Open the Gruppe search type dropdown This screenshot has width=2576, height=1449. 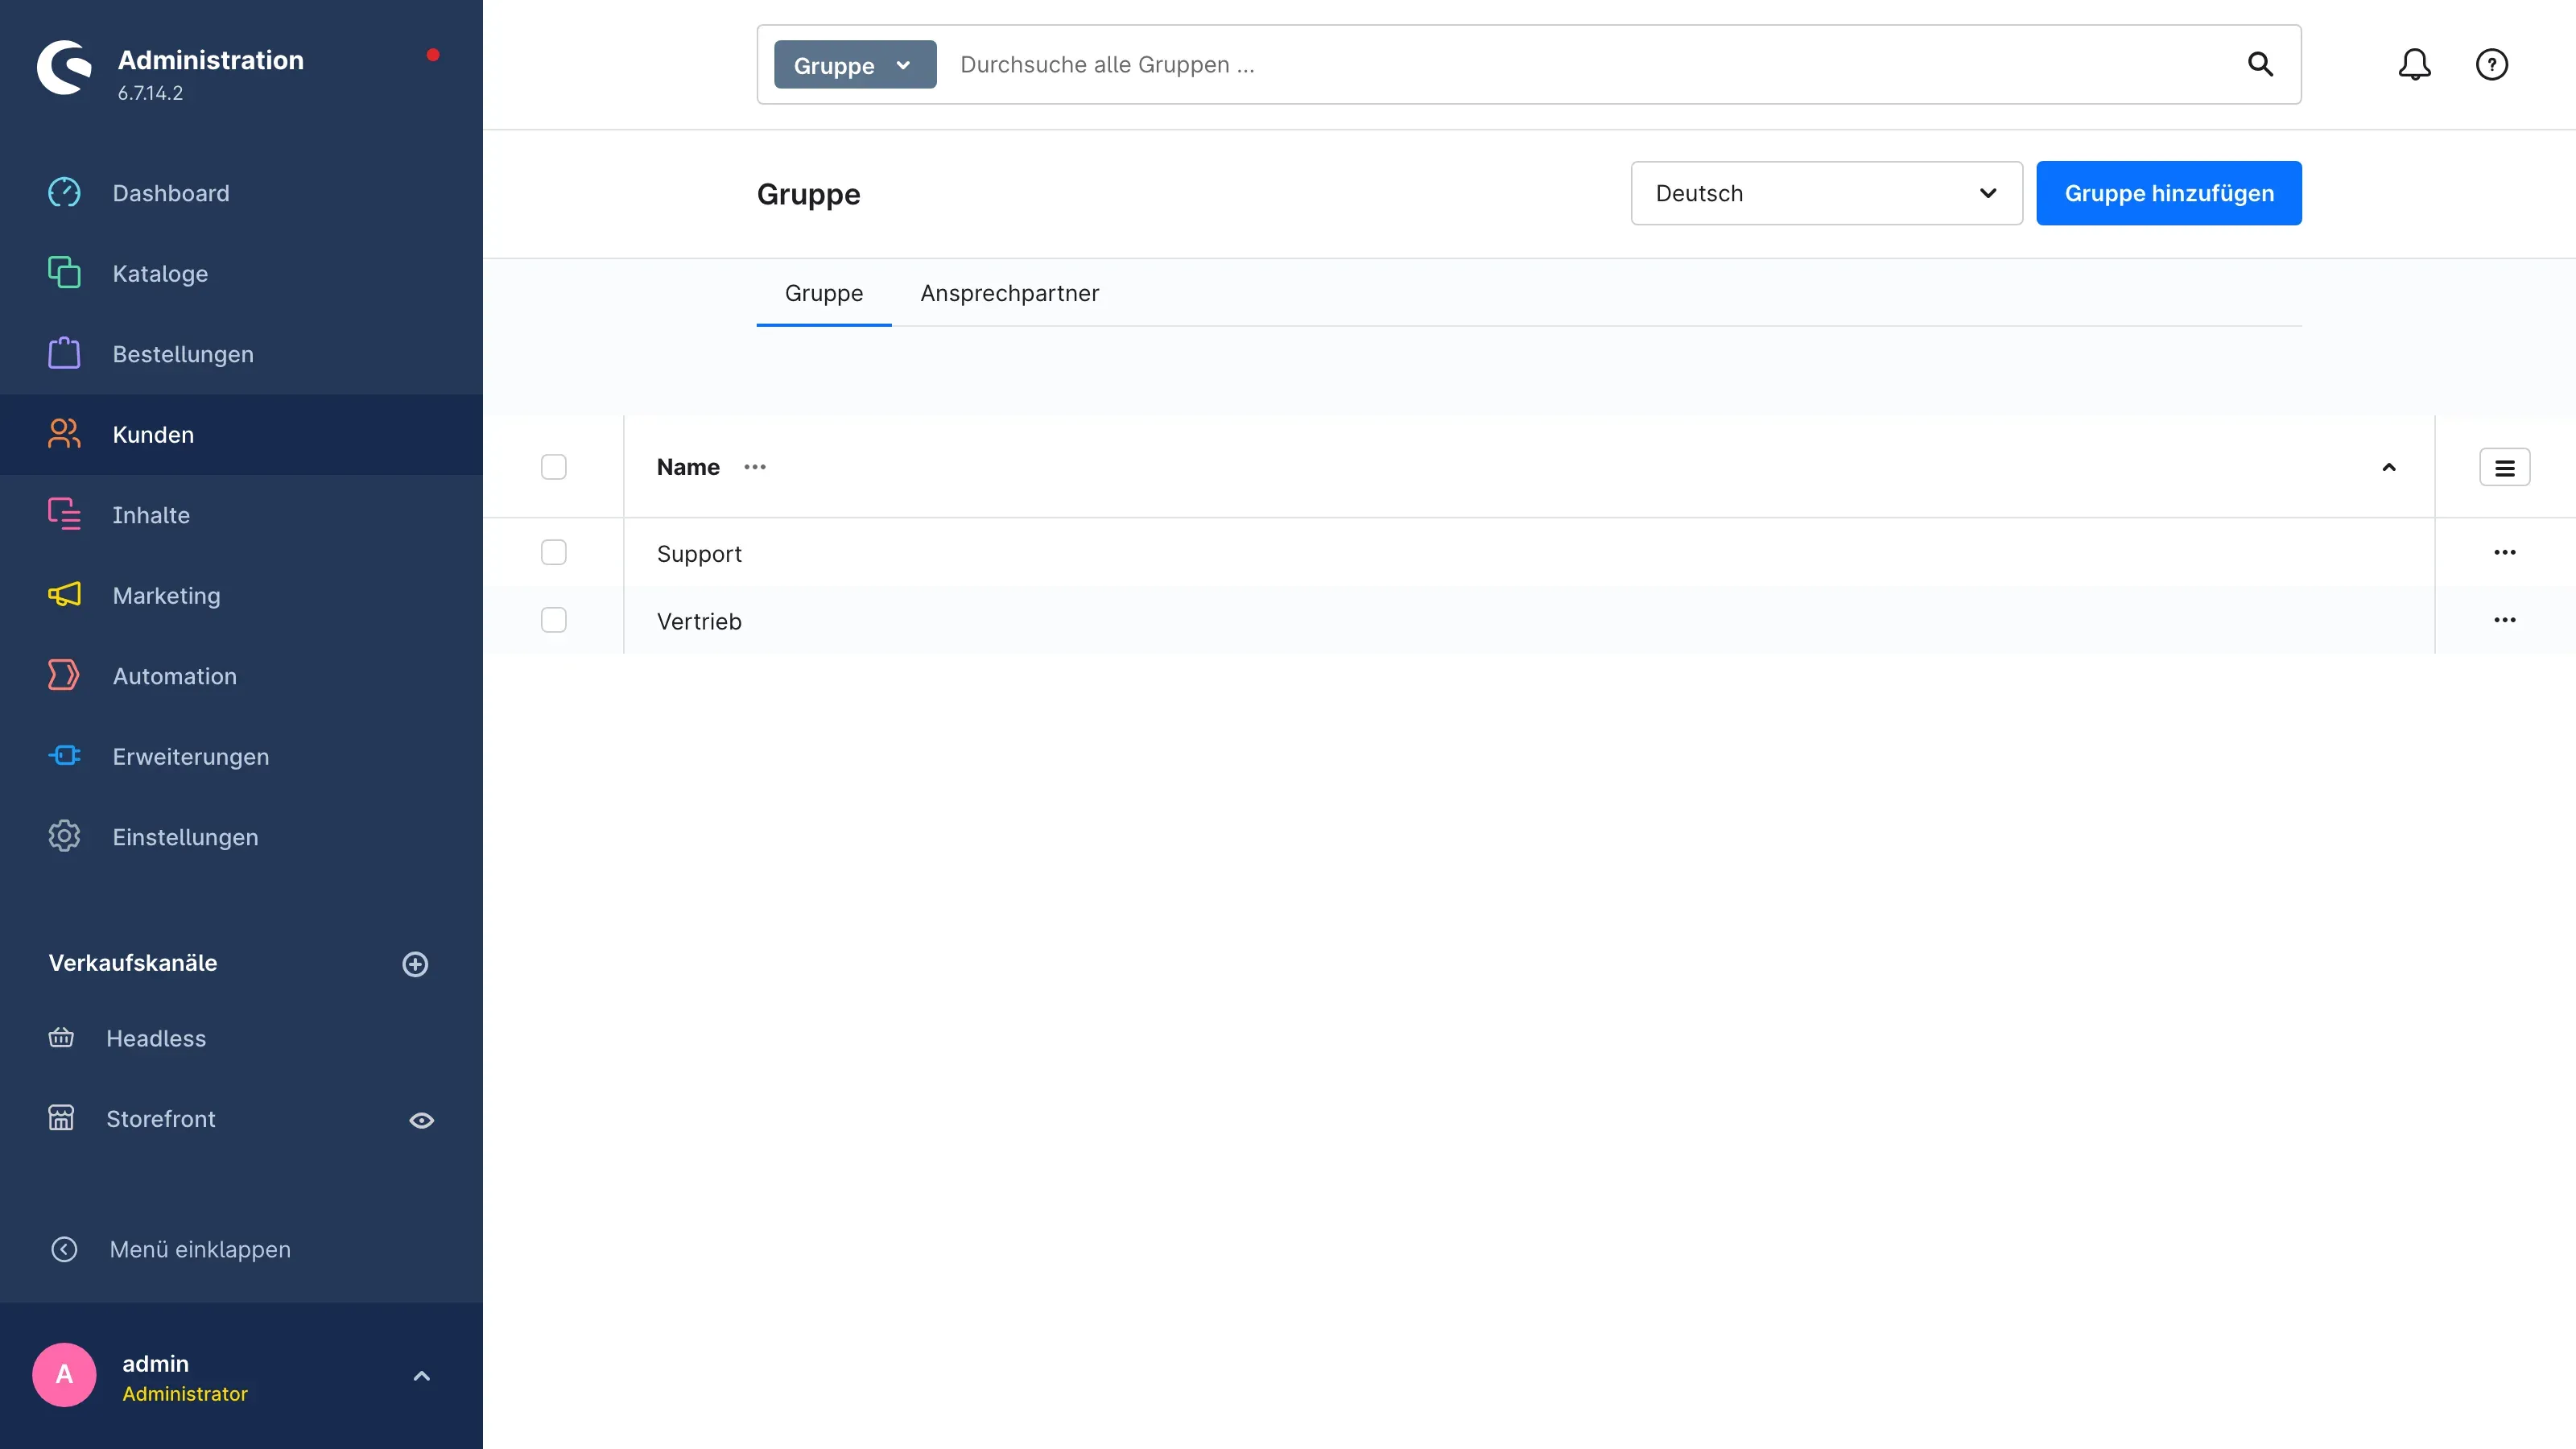(855, 65)
